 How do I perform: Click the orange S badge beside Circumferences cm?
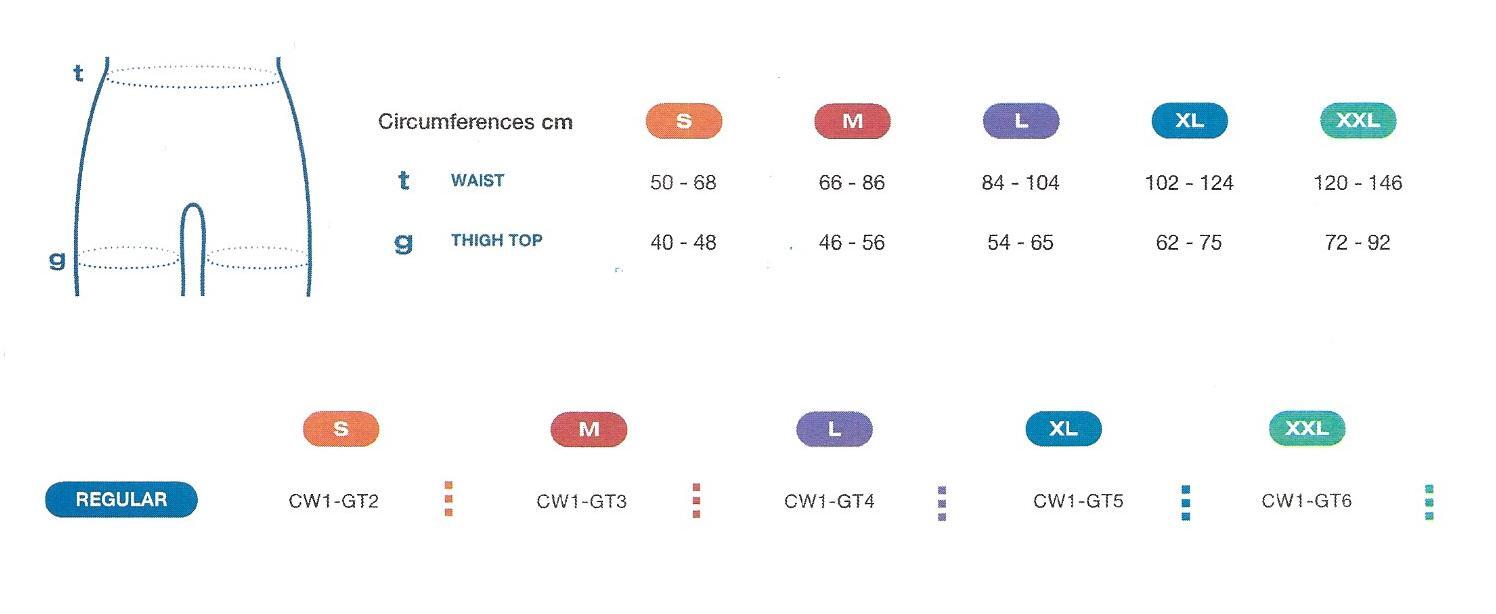pyautogui.click(x=684, y=121)
